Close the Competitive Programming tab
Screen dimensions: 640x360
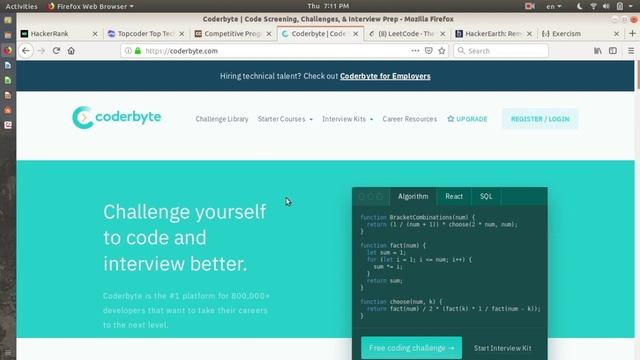pyautogui.click(x=269, y=34)
